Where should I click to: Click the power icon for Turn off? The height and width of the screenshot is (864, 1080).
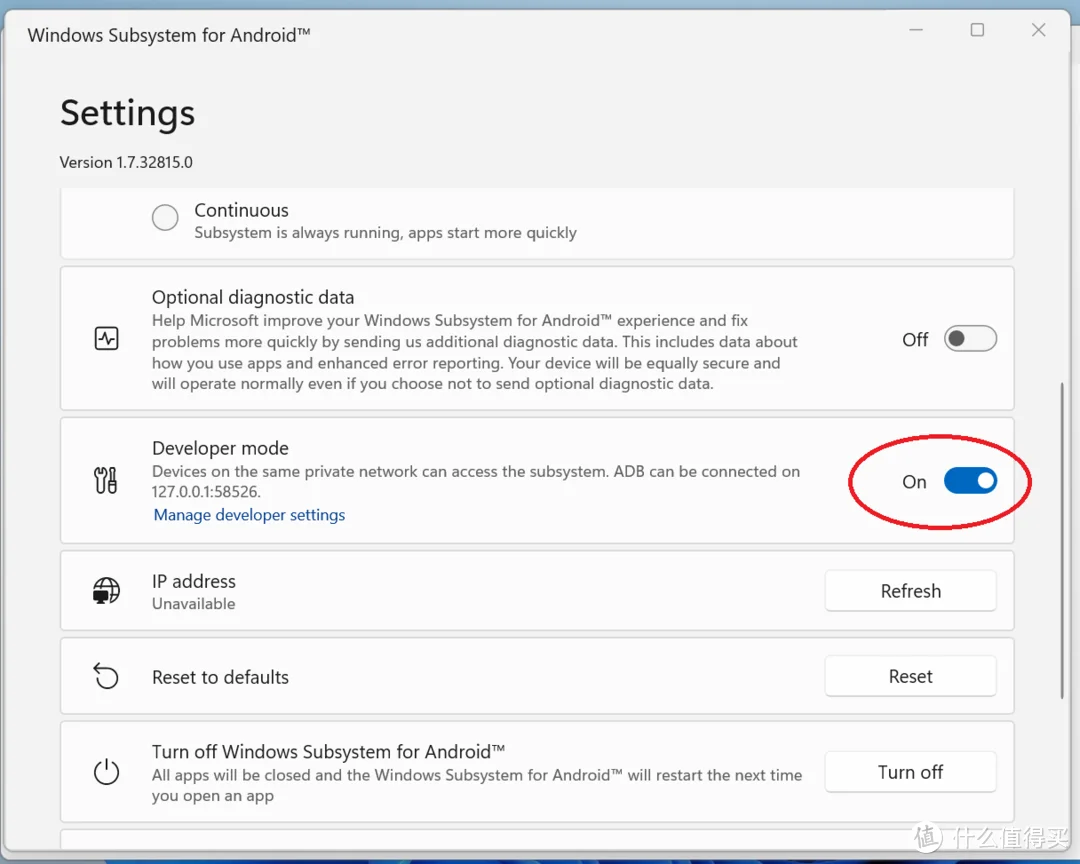point(106,772)
